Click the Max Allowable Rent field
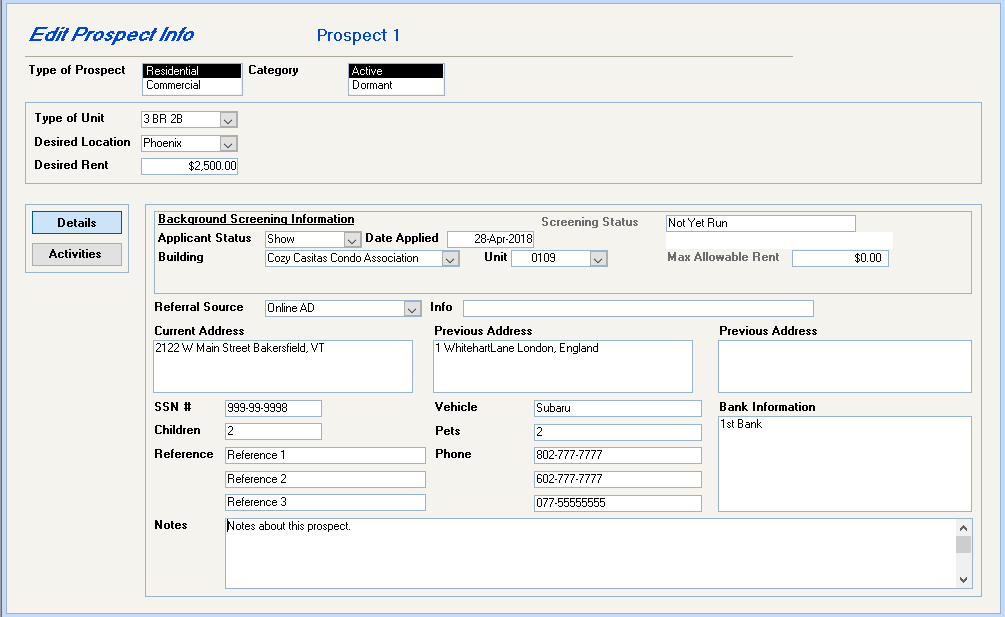This screenshot has width=1005, height=617. click(840, 258)
